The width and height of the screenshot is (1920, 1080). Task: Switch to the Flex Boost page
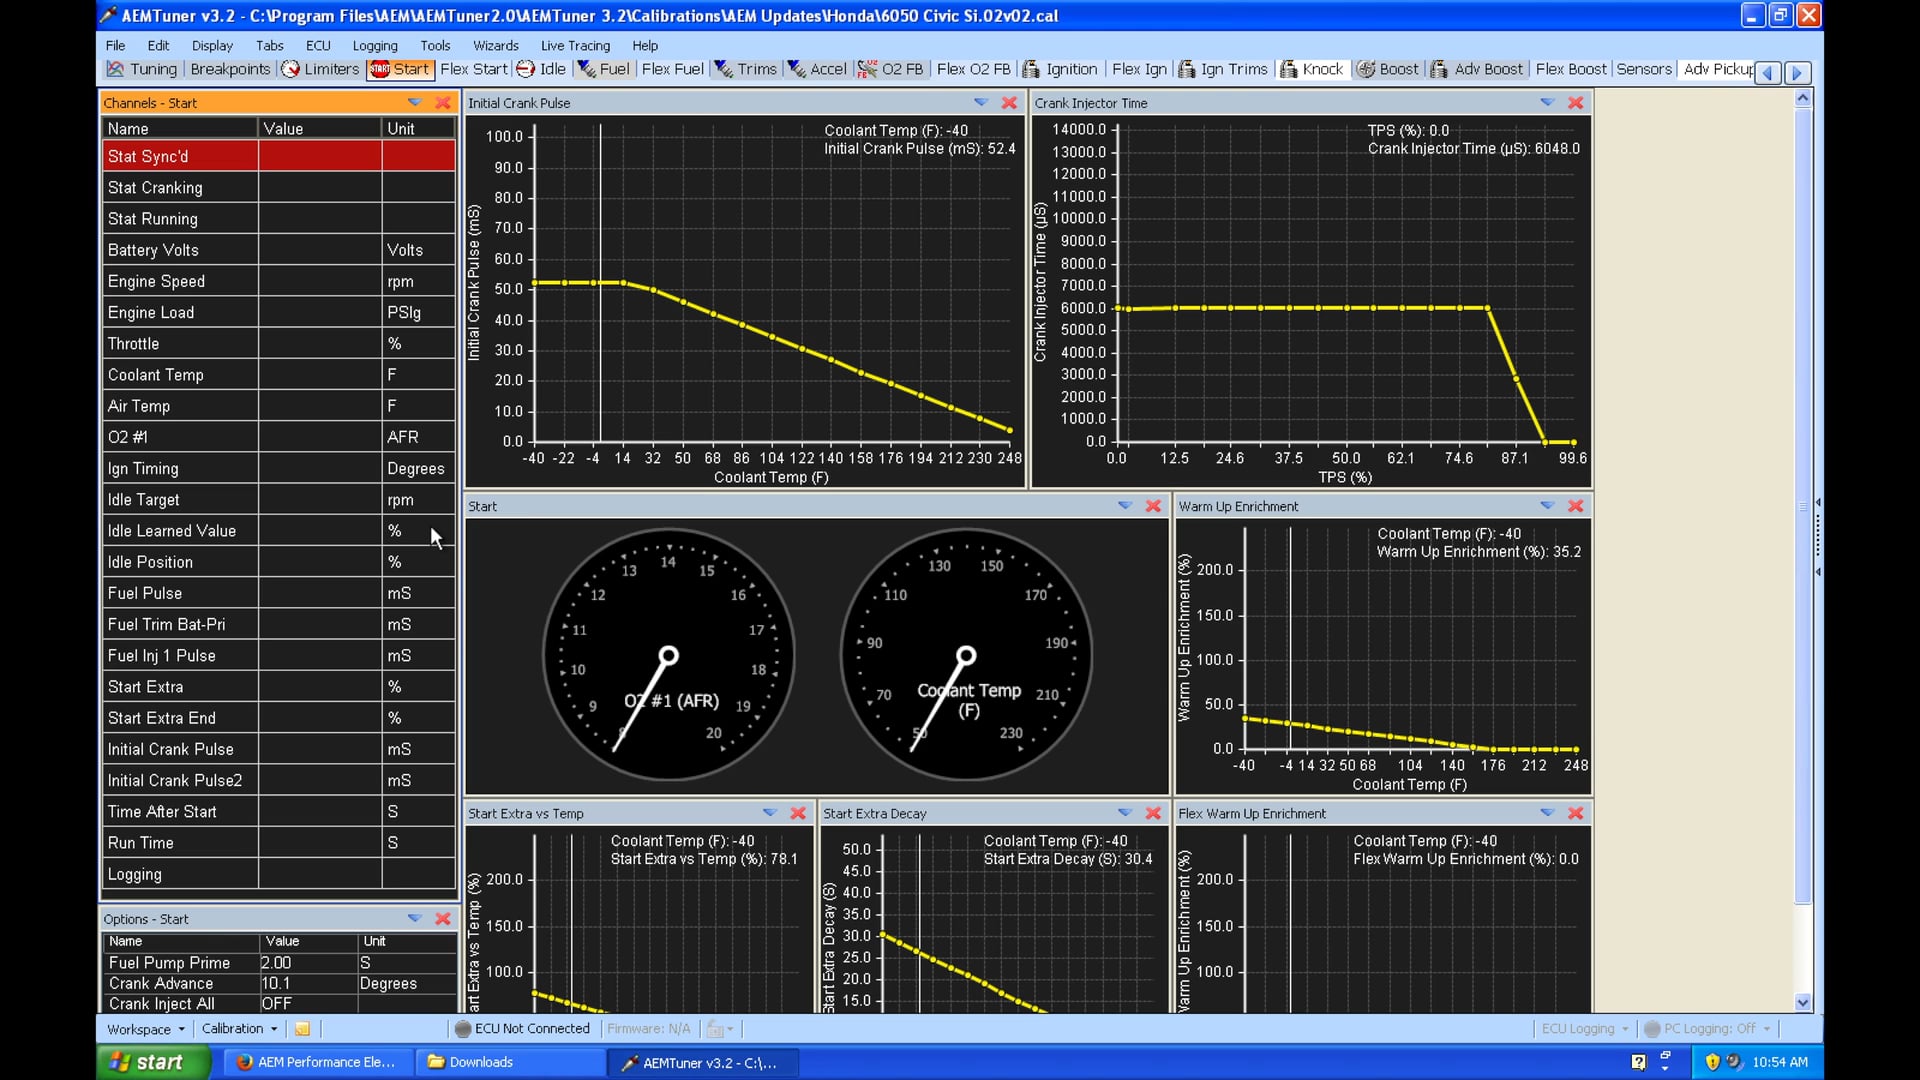[1570, 69]
